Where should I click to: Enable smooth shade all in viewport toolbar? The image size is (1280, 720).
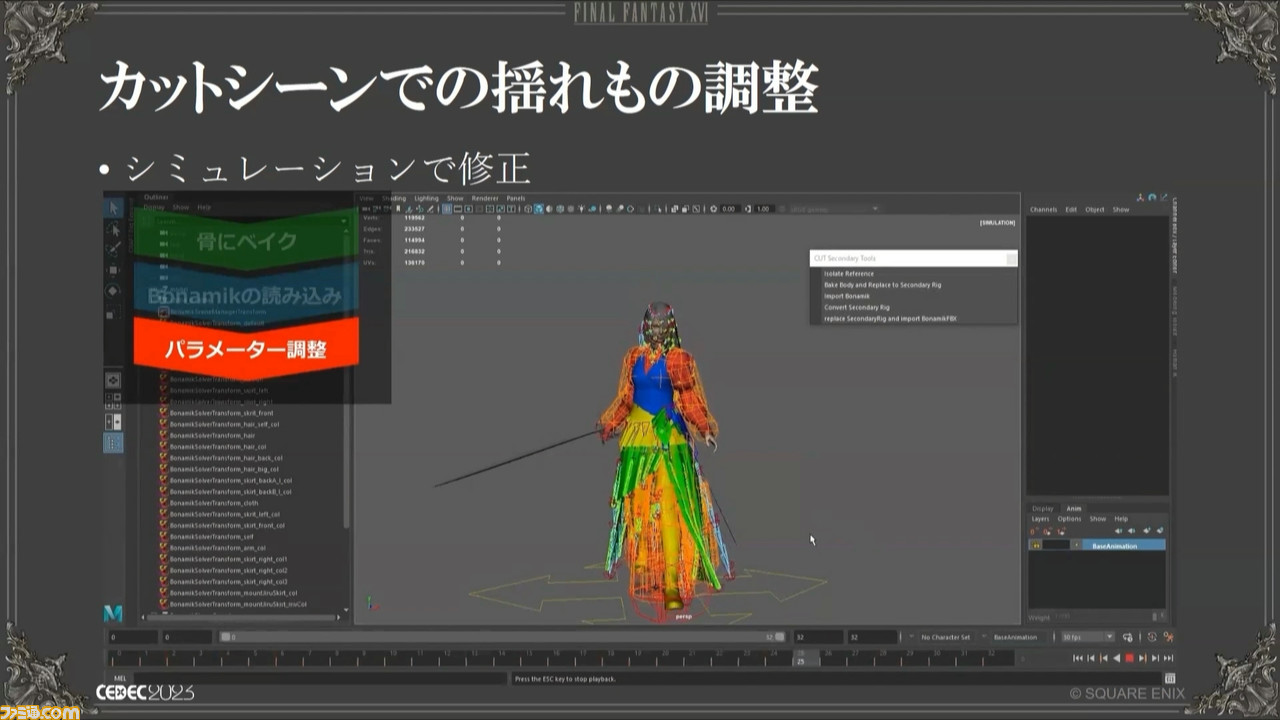[x=538, y=209]
